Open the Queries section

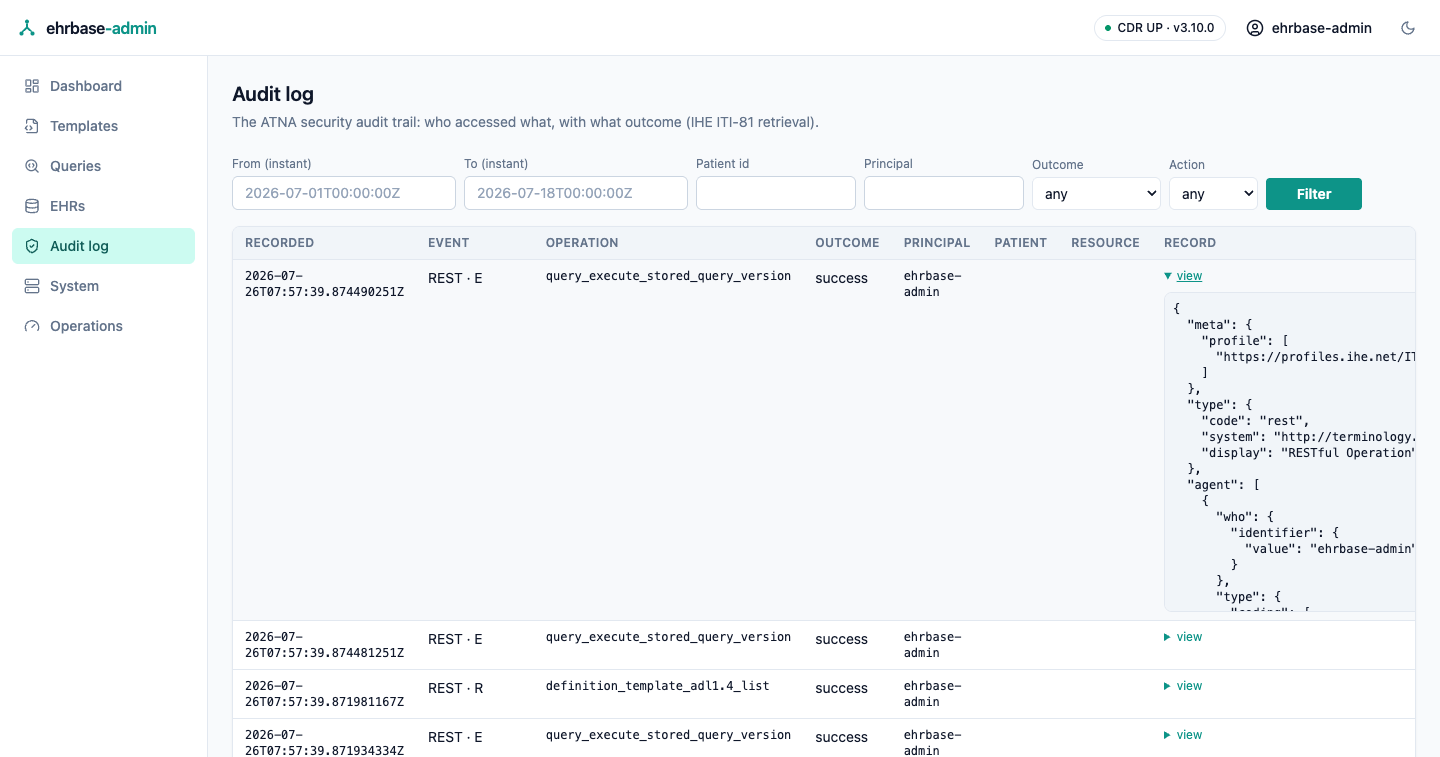tap(104, 166)
